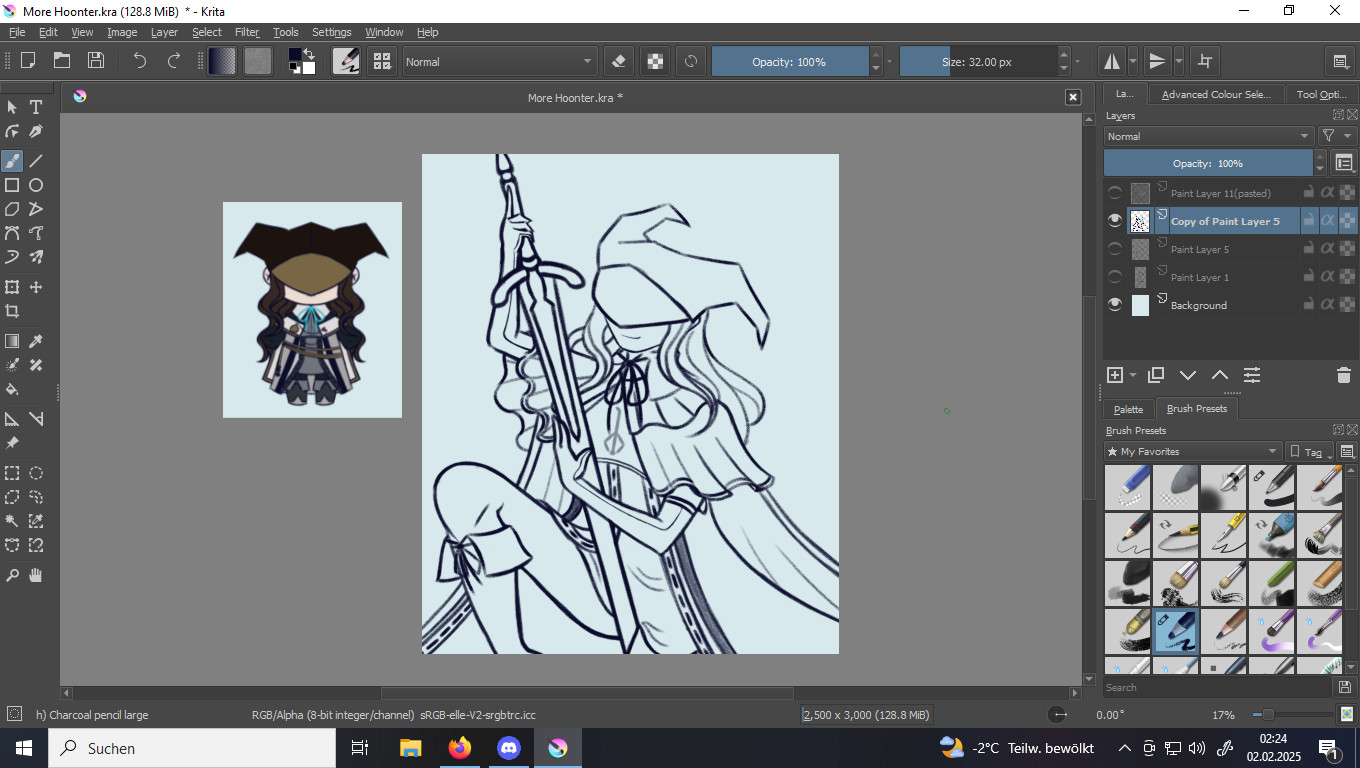Create a new document from toolbar

pos(28,61)
